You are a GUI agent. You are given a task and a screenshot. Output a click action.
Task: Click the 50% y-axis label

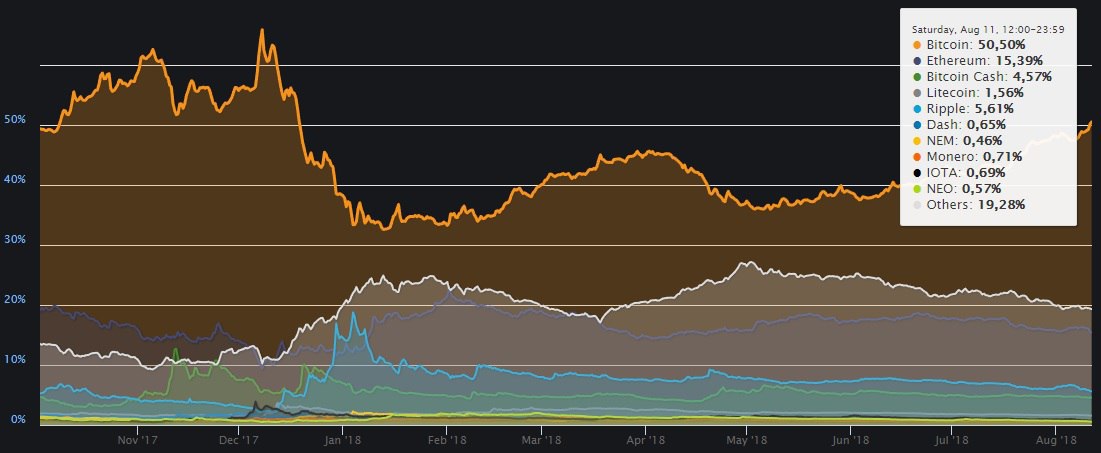[15, 120]
